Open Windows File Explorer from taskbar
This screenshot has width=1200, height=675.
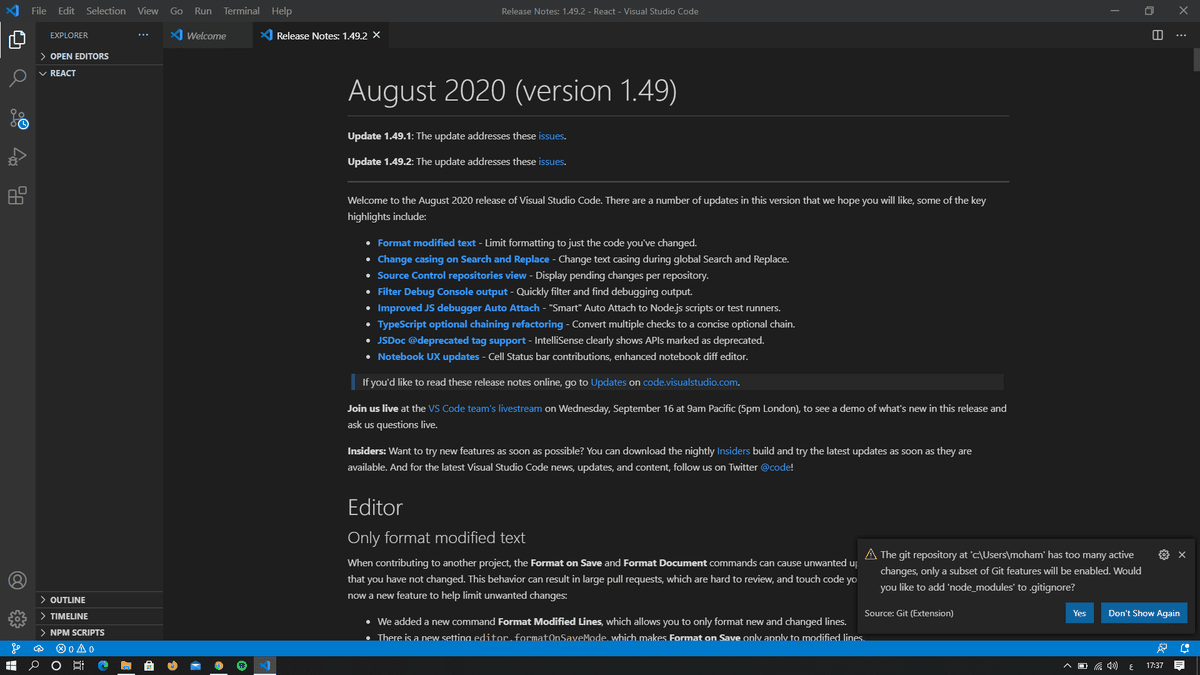click(126, 666)
